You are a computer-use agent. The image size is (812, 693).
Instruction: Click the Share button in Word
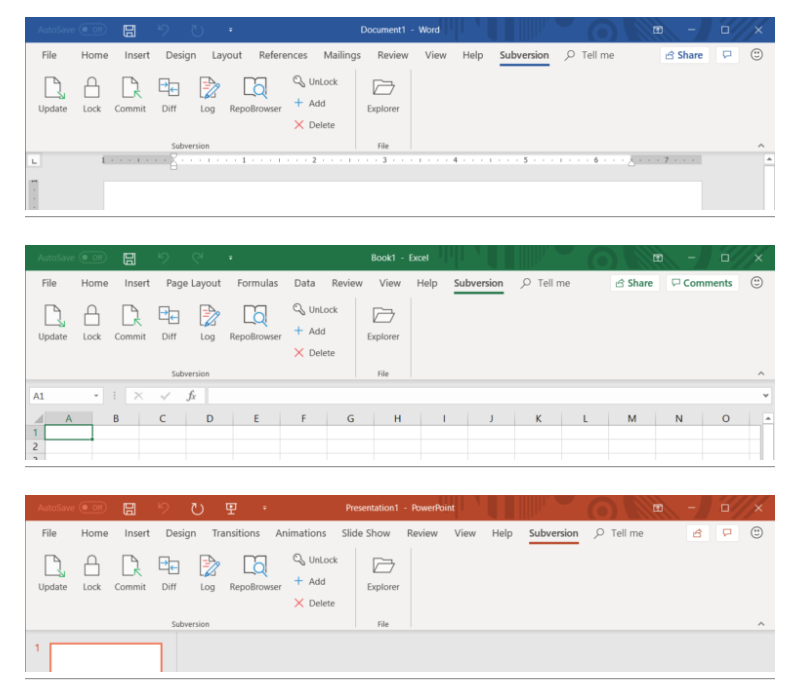pyautogui.click(x=684, y=55)
